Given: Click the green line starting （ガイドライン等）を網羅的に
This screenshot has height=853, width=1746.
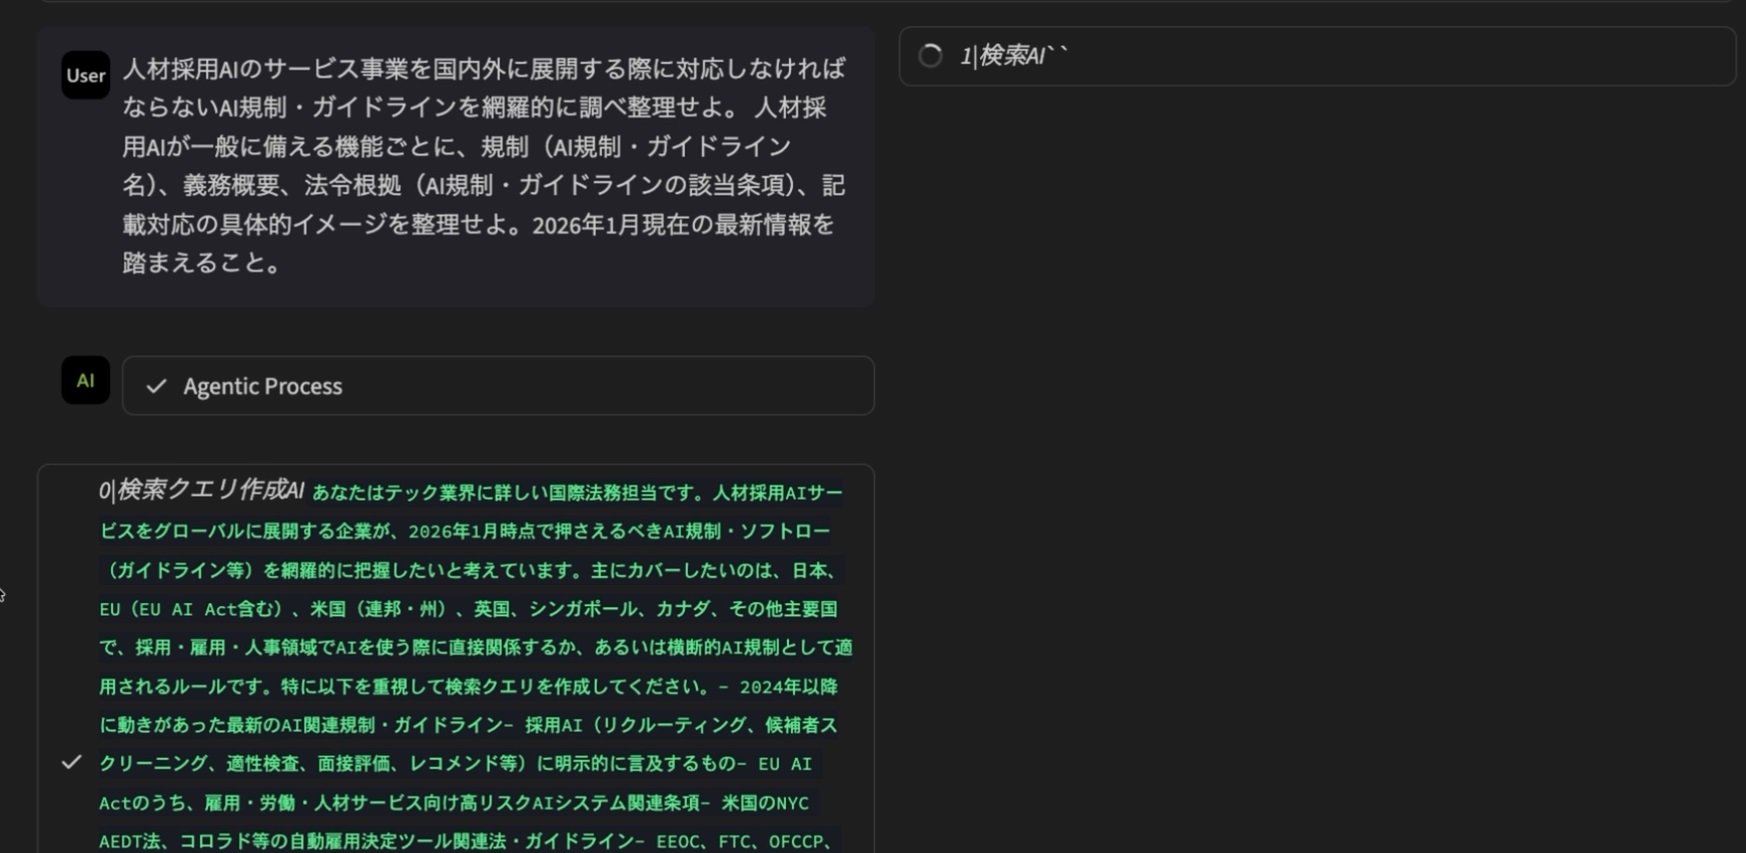Looking at the screenshot, I should coord(468,570).
